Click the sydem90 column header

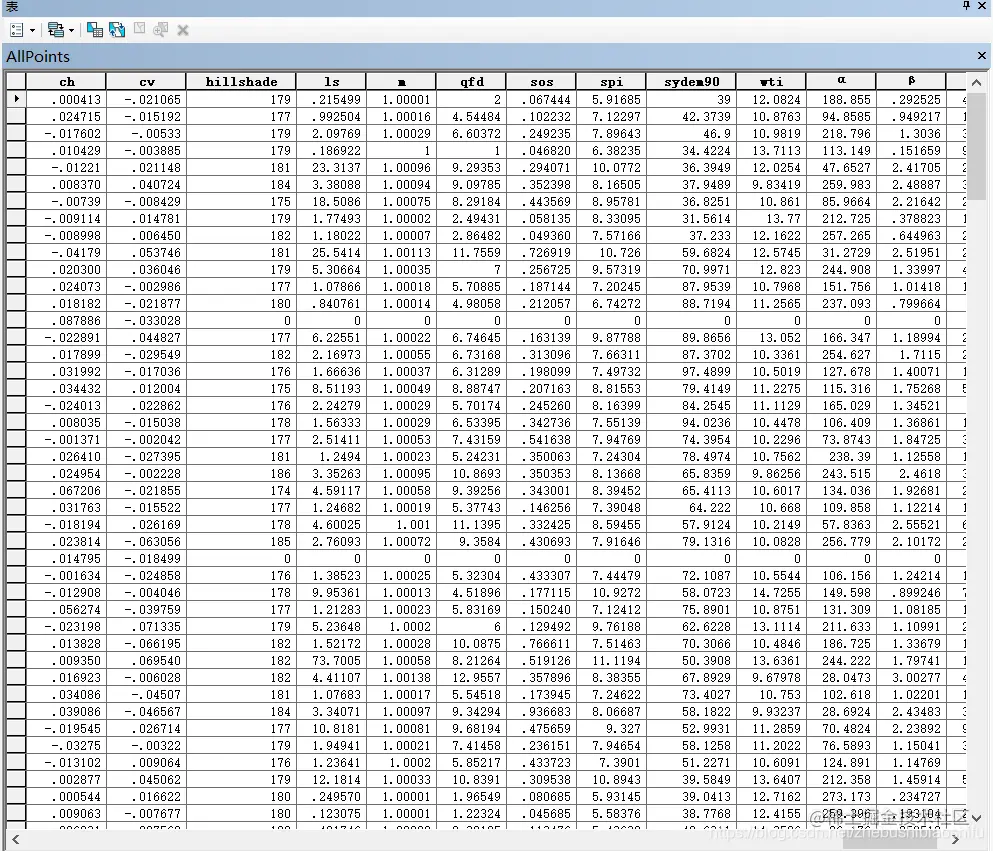click(691, 81)
